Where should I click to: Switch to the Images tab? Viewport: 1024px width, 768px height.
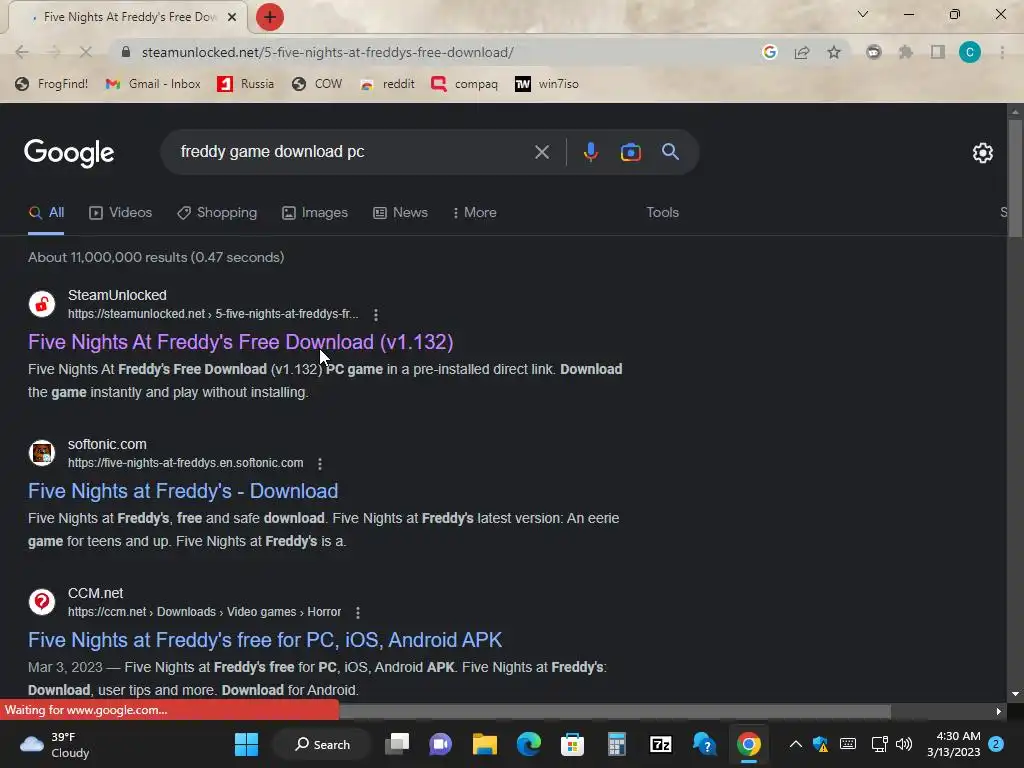(x=315, y=213)
